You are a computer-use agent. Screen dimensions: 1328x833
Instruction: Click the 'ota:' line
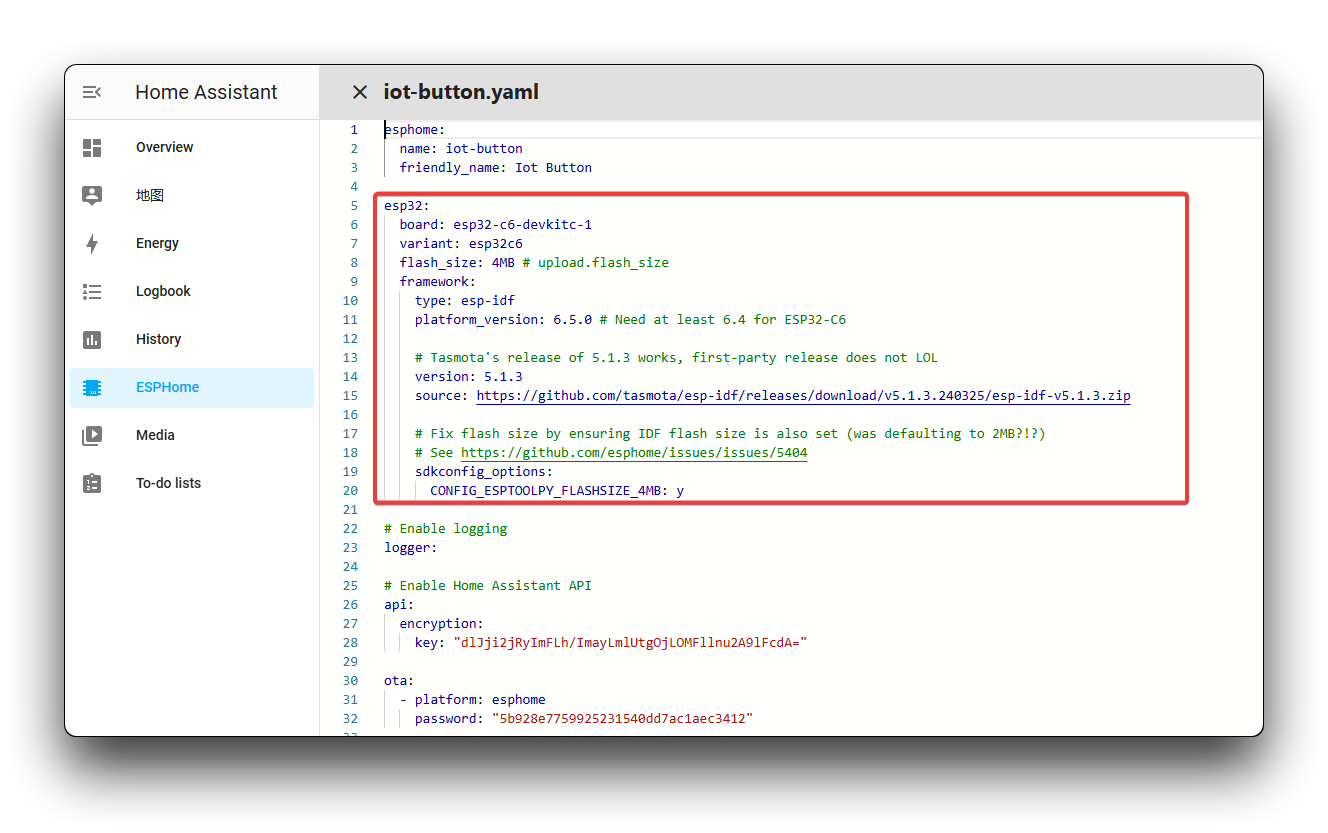tap(399, 680)
